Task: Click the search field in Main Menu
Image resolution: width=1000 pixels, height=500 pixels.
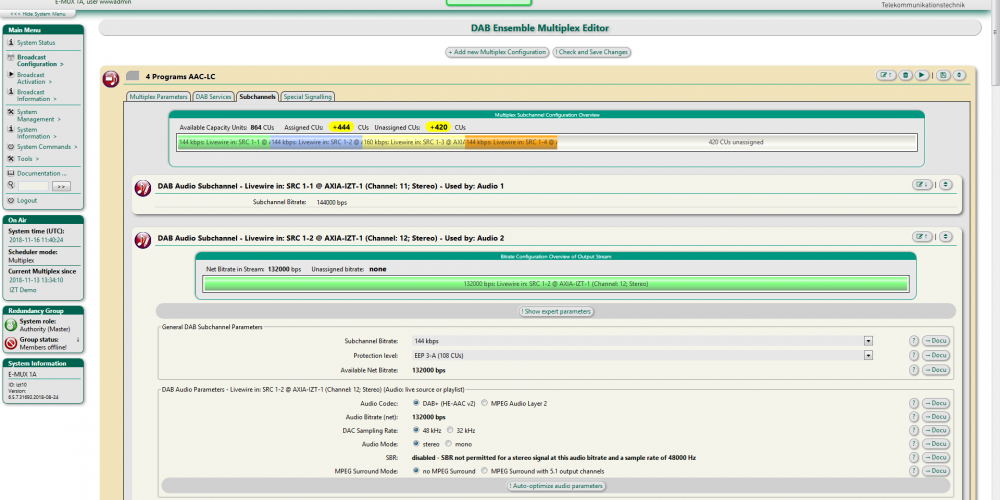Action: click(x=32, y=186)
